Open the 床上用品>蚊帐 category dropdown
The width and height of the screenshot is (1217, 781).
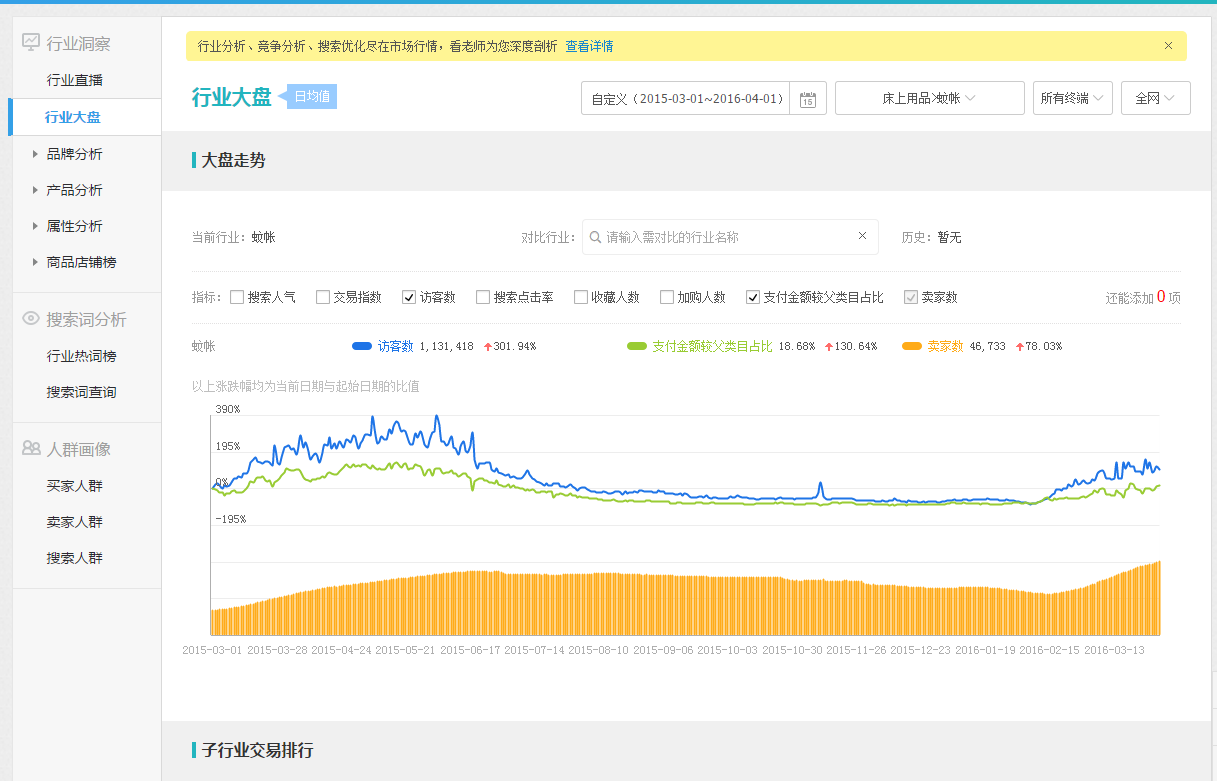[x=929, y=98]
